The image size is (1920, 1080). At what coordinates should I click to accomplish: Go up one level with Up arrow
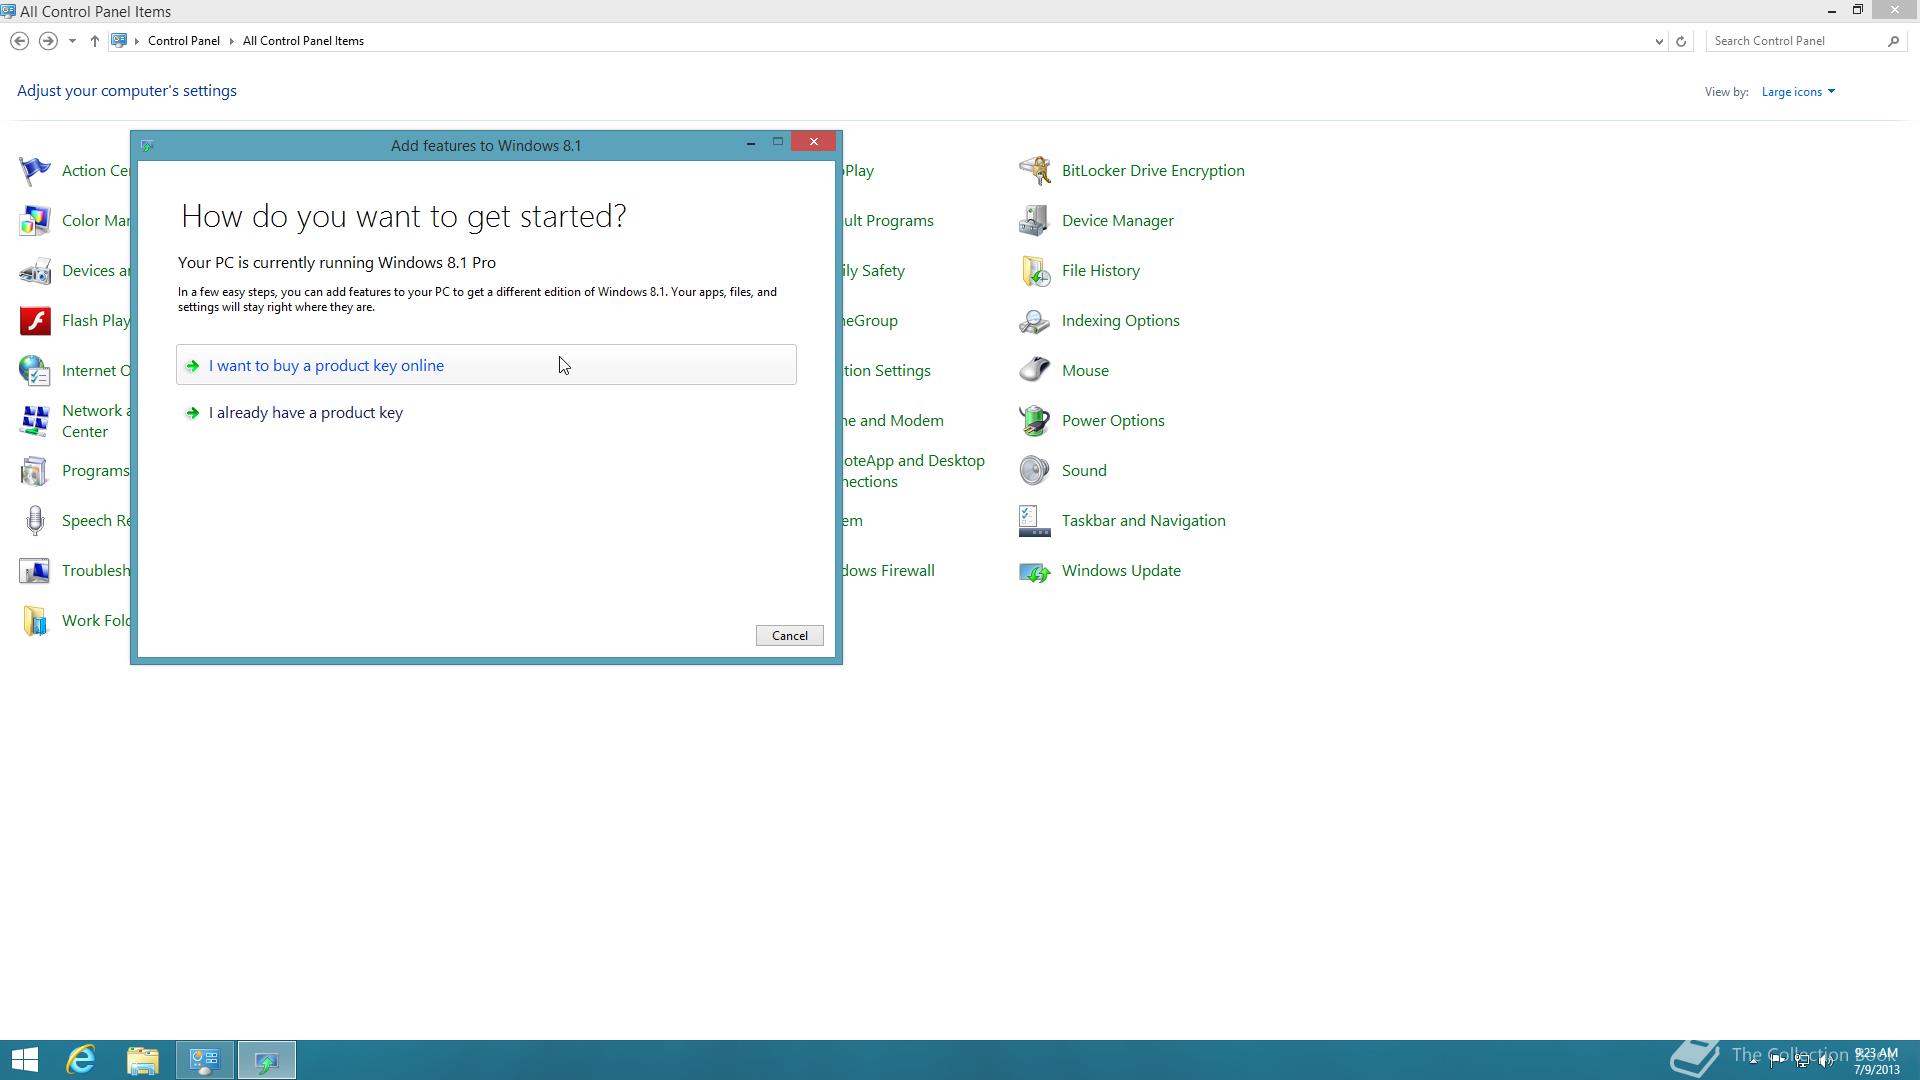pyautogui.click(x=94, y=41)
